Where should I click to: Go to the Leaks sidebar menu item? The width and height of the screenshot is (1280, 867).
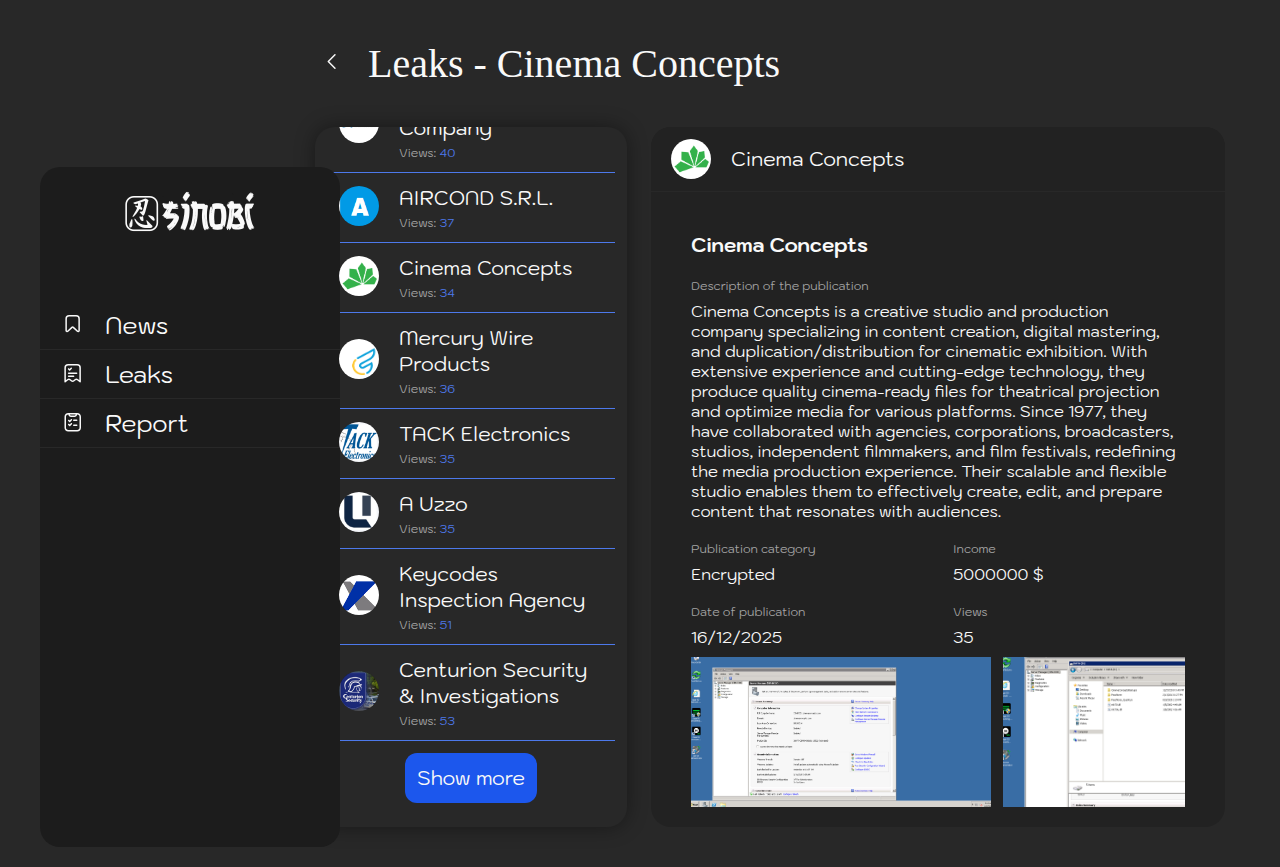click(x=139, y=375)
